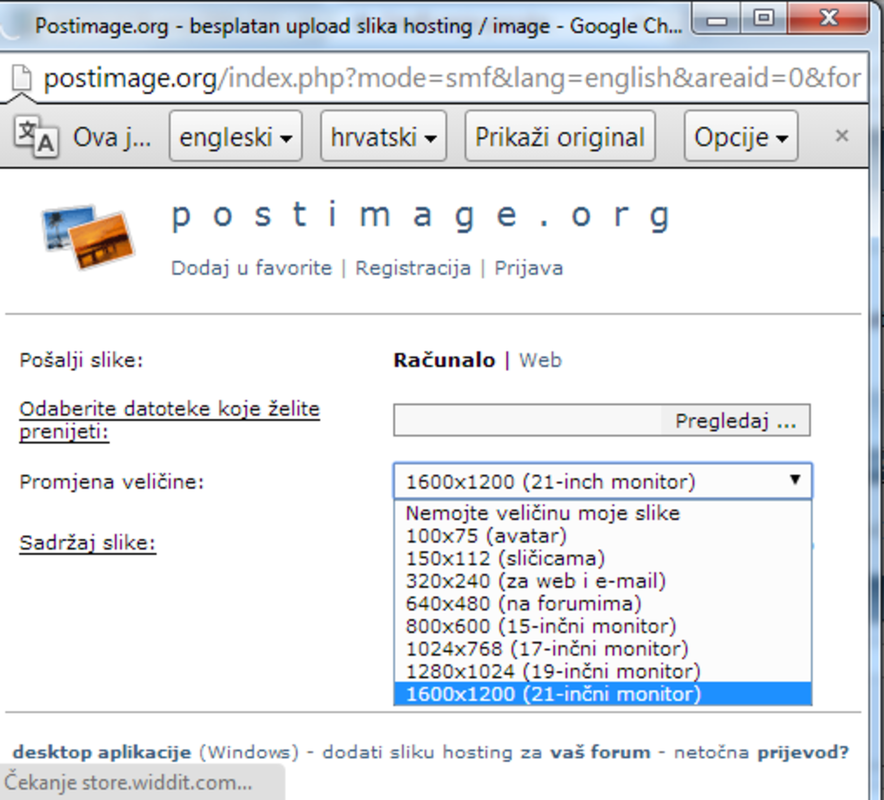
Task: Close the Chrome window
Action: [828, 19]
